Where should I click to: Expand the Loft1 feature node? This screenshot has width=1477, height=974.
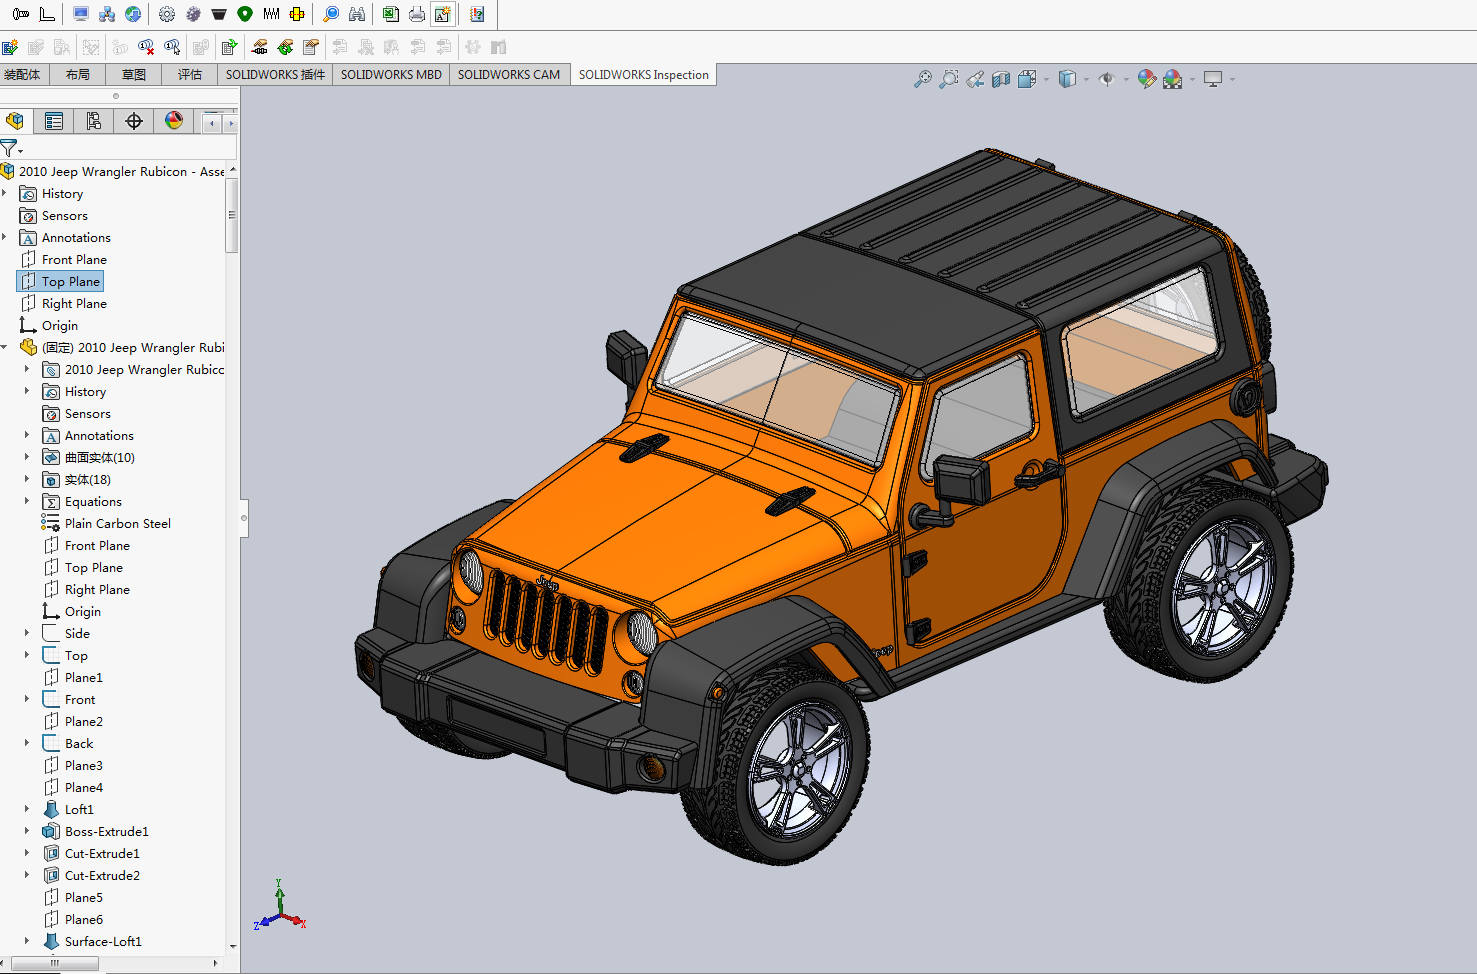pyautogui.click(x=27, y=809)
